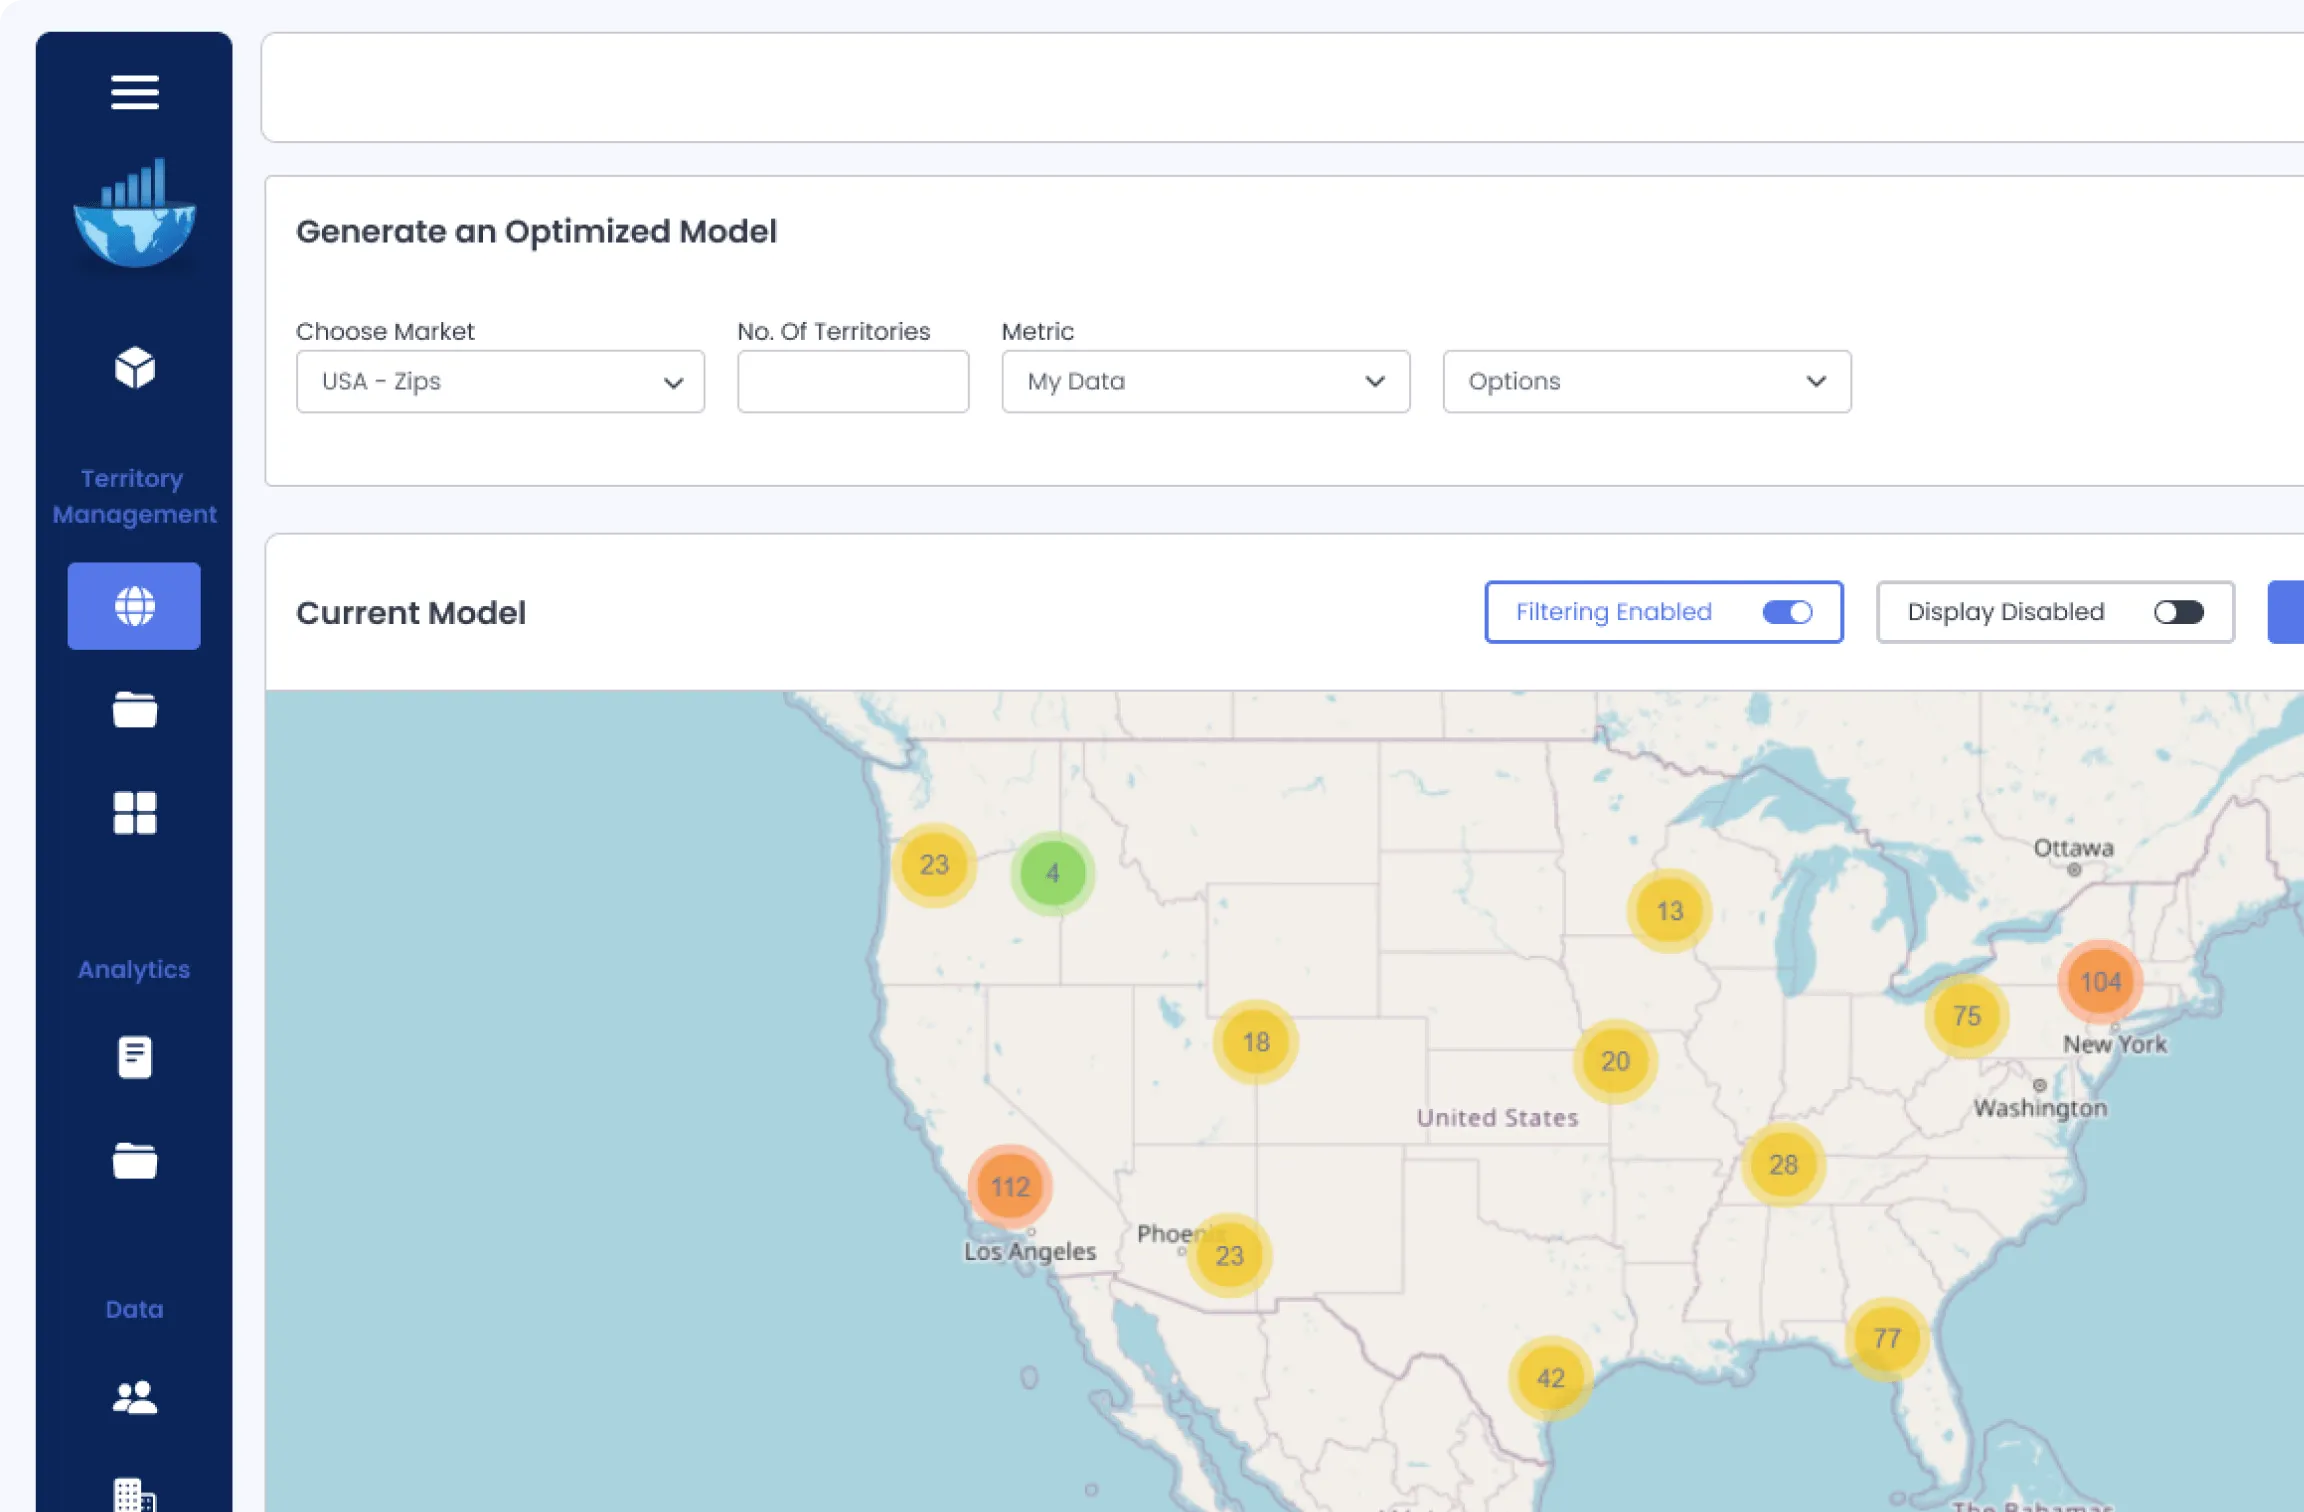Viewport: 2304px width, 1512px height.
Task: Open the Options dropdown
Action: 1646,381
